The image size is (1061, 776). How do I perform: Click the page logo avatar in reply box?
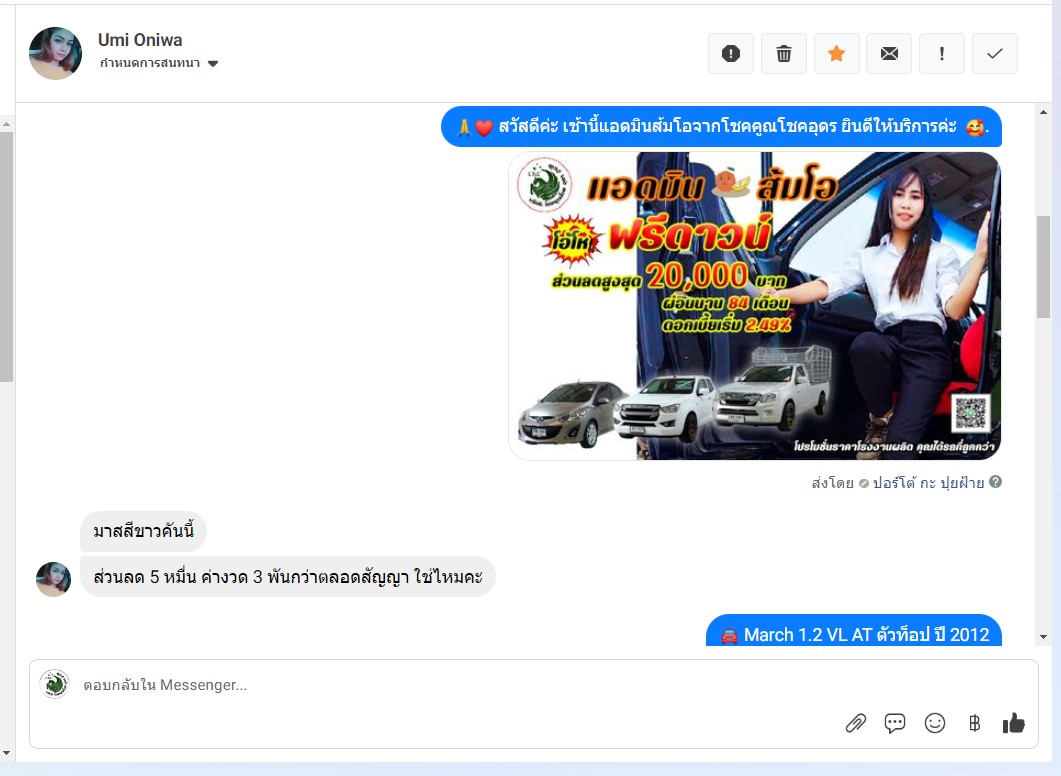tap(54, 684)
